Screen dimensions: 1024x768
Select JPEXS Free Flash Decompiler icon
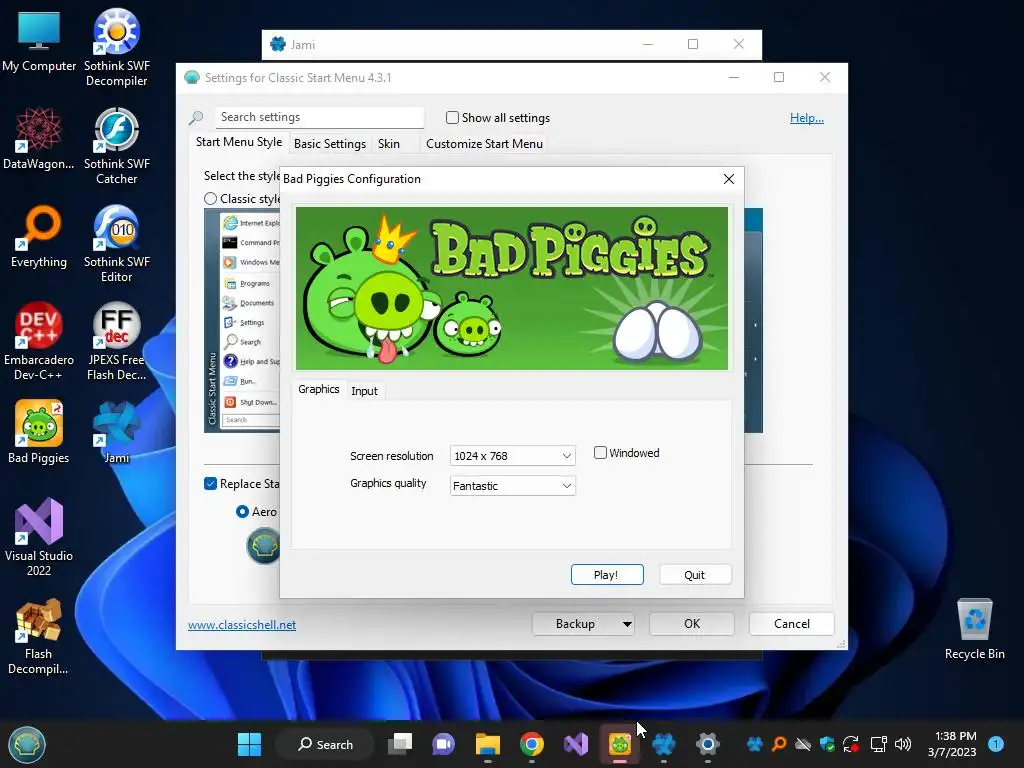pyautogui.click(x=116, y=341)
